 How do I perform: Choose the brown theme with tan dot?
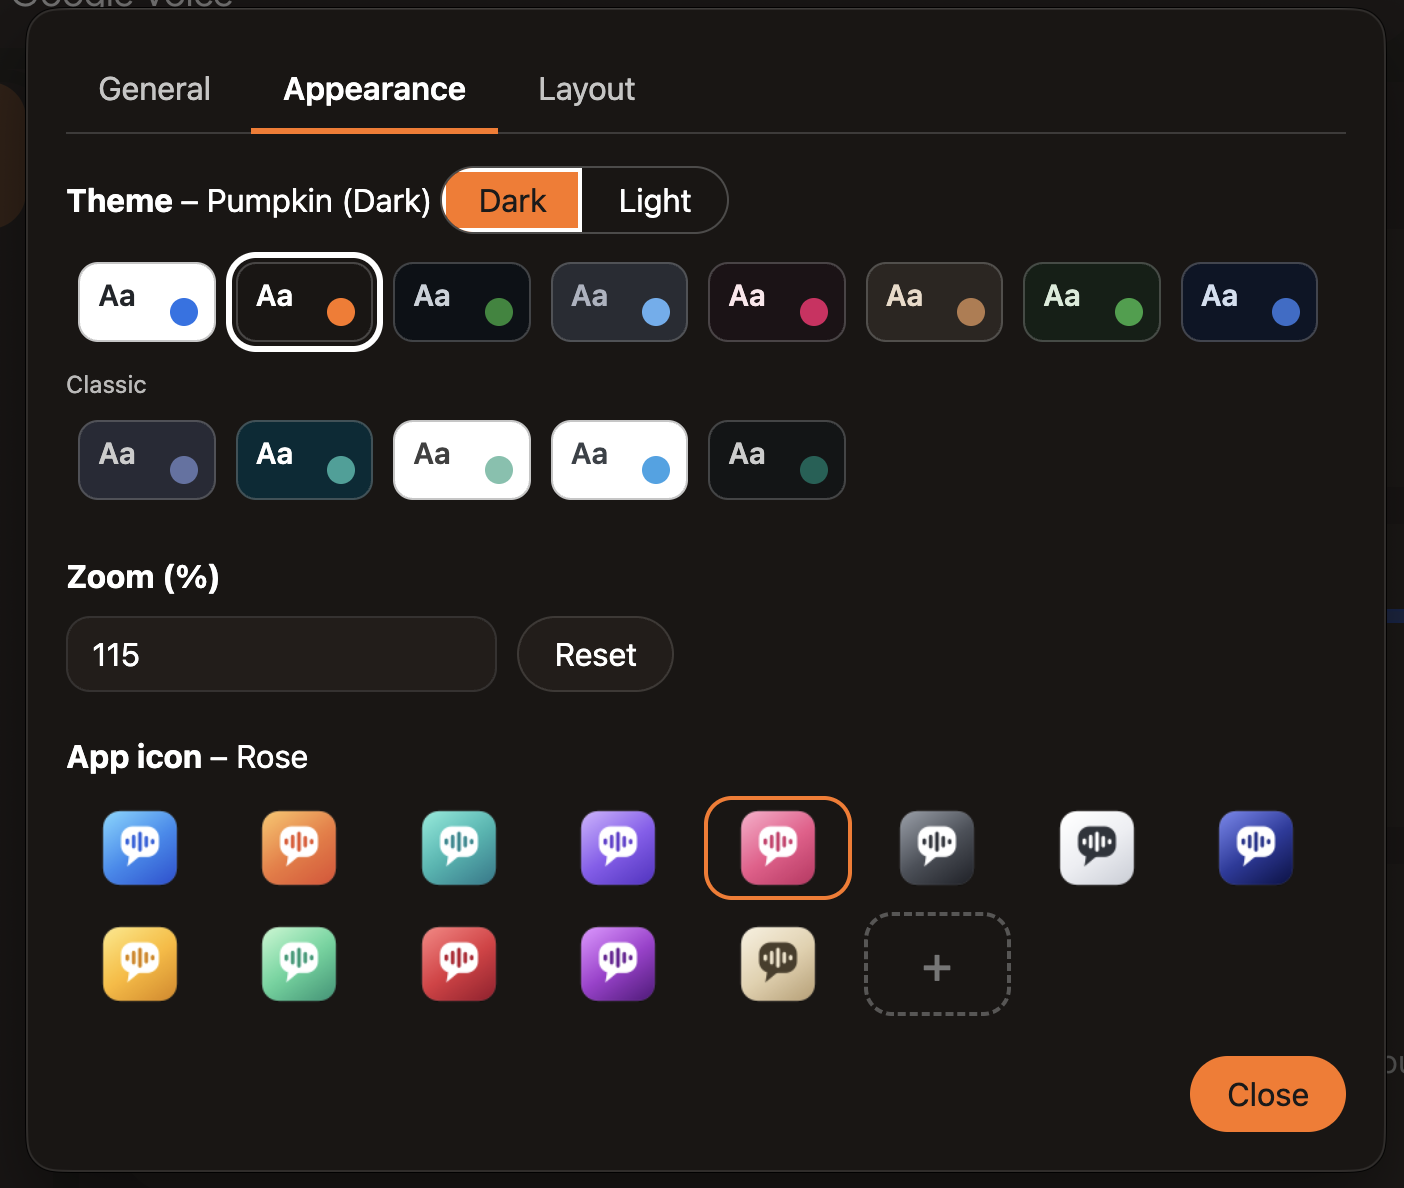(935, 302)
